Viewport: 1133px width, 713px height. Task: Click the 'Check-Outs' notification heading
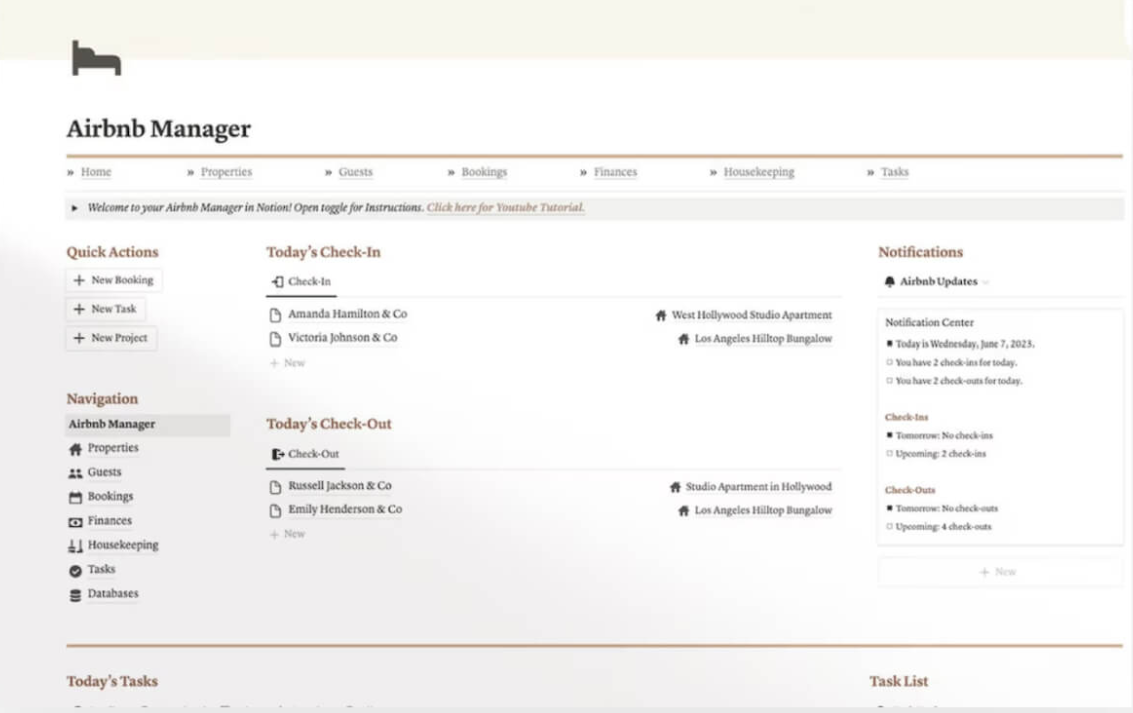click(910, 490)
